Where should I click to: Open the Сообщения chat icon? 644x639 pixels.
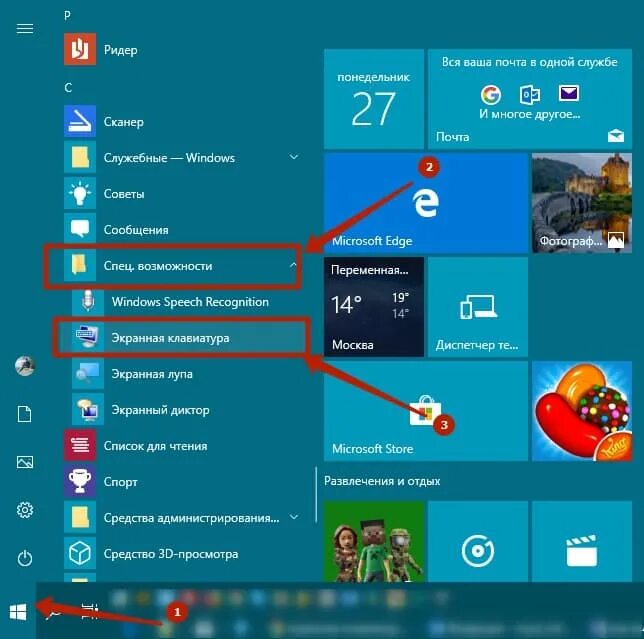click(x=80, y=229)
